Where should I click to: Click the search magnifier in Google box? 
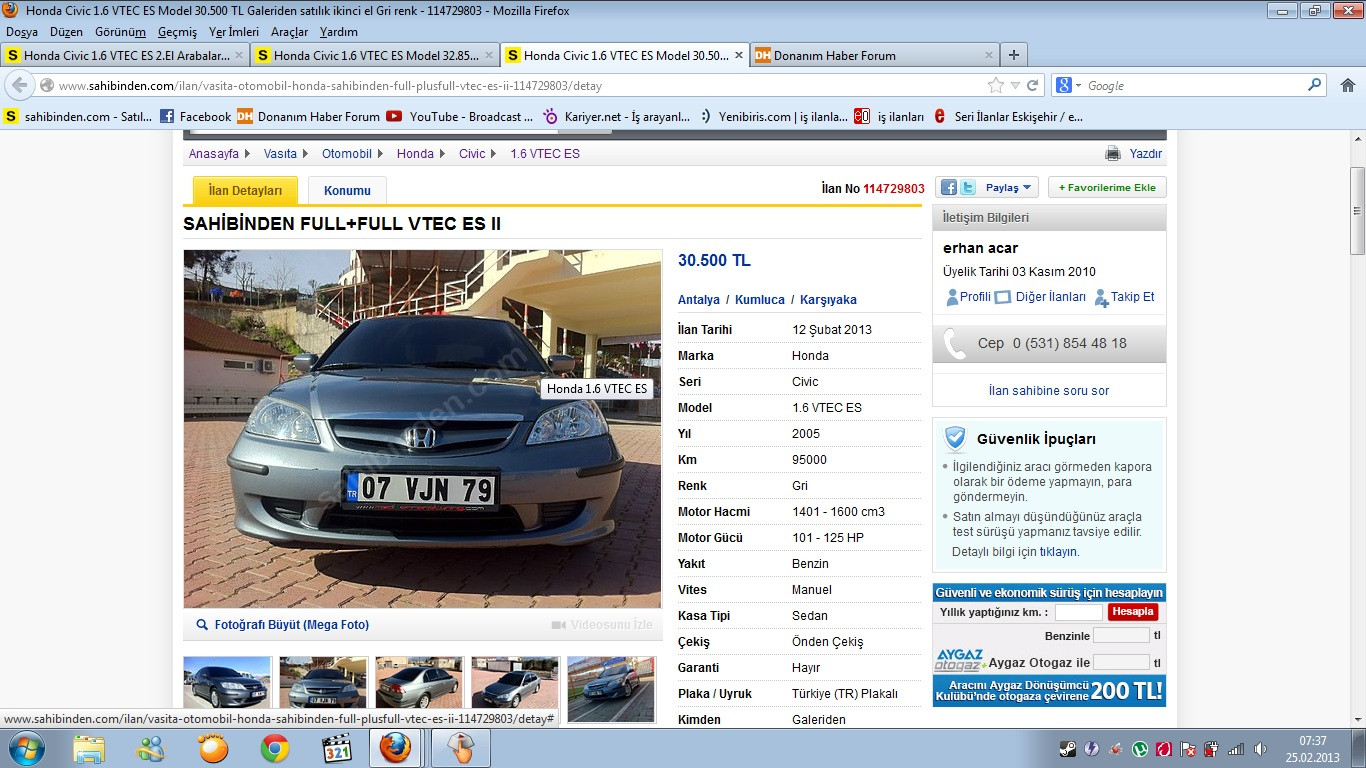[1315, 86]
